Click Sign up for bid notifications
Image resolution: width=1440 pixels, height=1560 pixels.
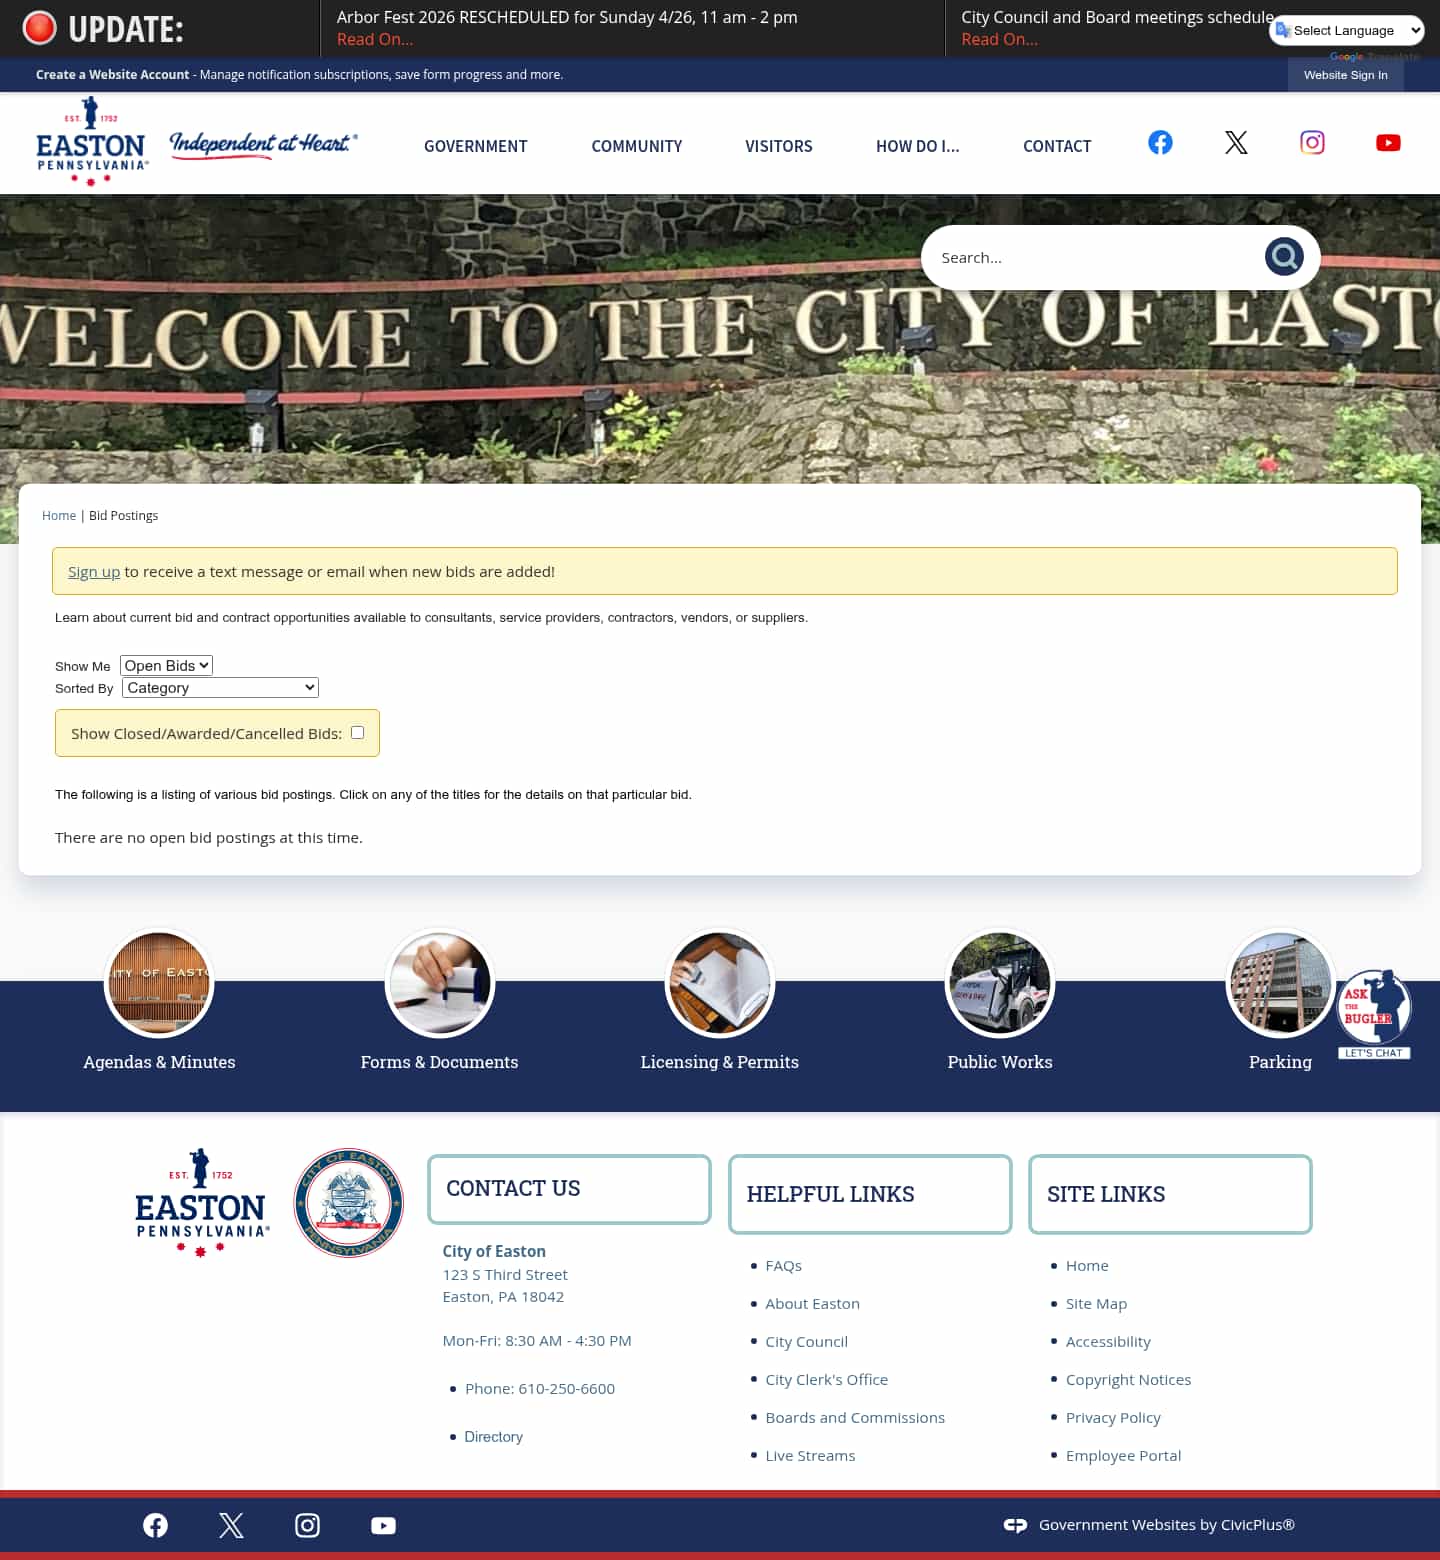click(x=93, y=571)
